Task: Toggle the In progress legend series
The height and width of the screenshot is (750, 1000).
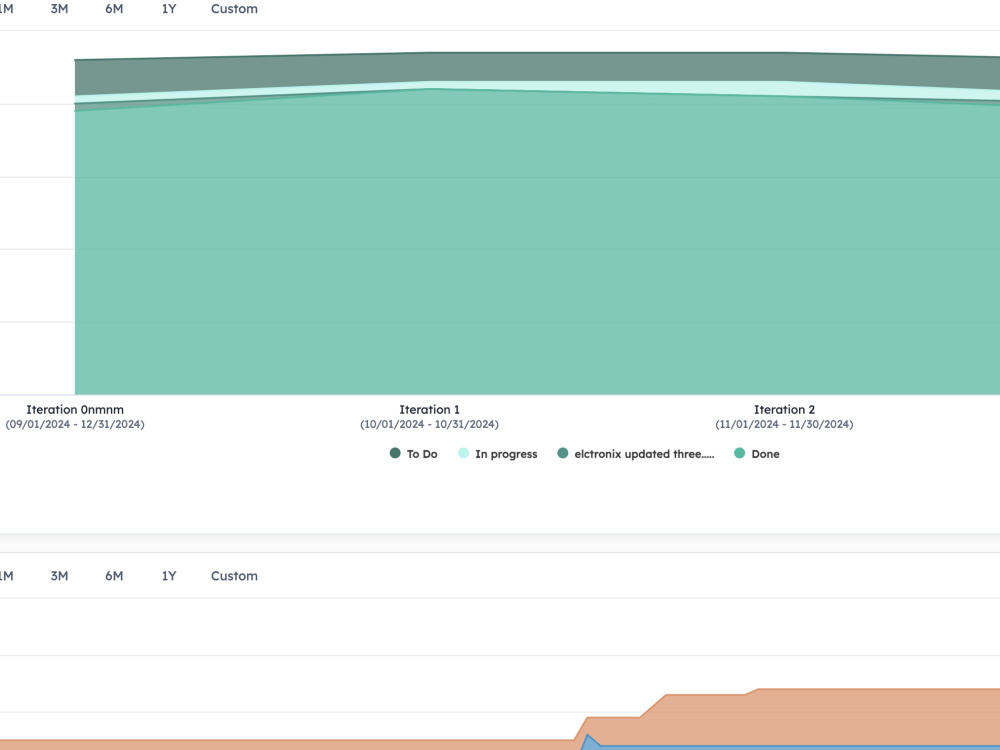Action: [x=497, y=453]
